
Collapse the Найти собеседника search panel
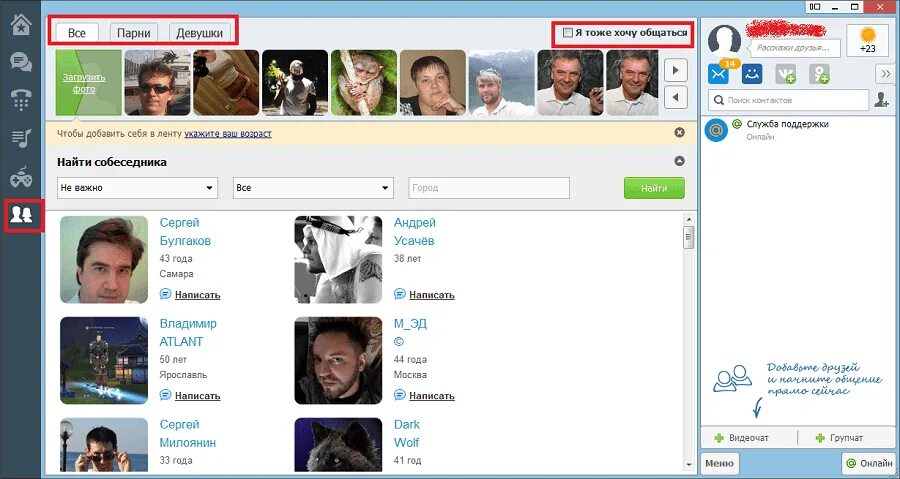pyautogui.click(x=680, y=161)
